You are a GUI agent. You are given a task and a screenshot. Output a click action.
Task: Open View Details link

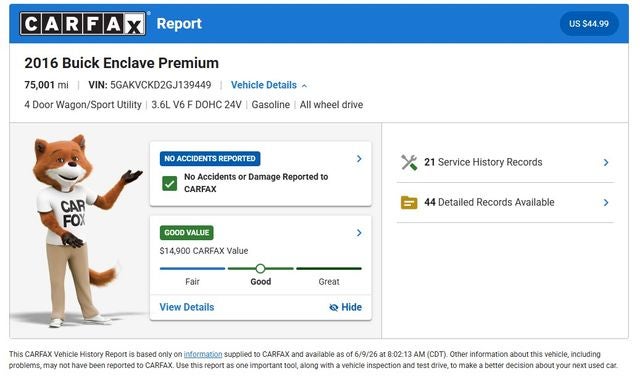187,307
